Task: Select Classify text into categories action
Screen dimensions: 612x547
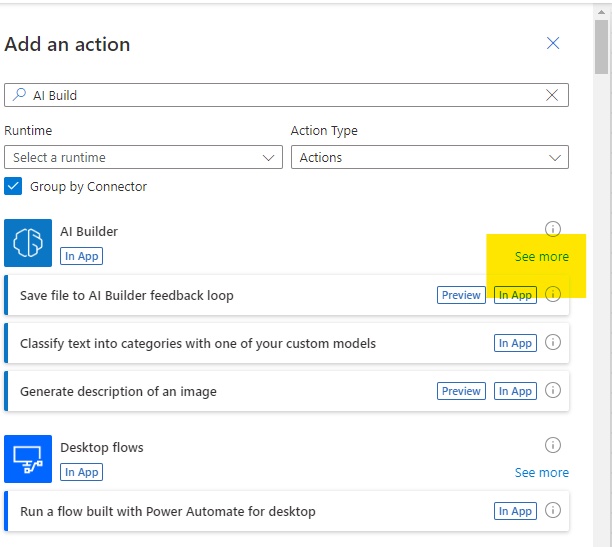Action: 286,343
